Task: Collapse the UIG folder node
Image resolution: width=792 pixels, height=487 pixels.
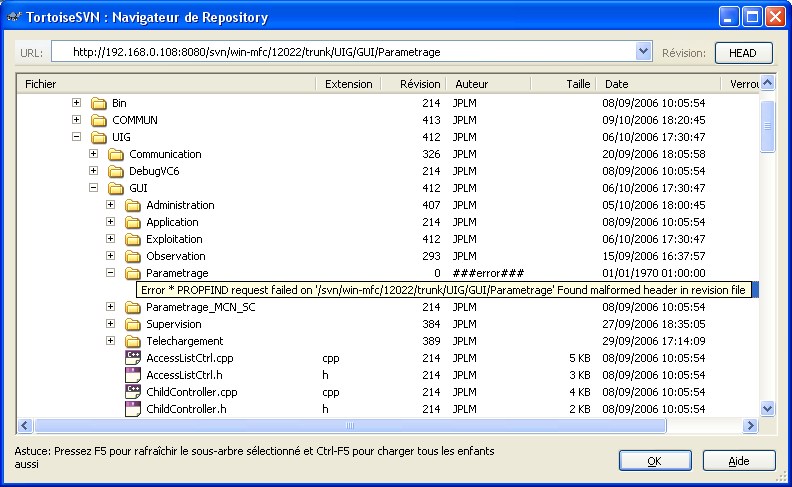Action: pyautogui.click(x=76, y=136)
